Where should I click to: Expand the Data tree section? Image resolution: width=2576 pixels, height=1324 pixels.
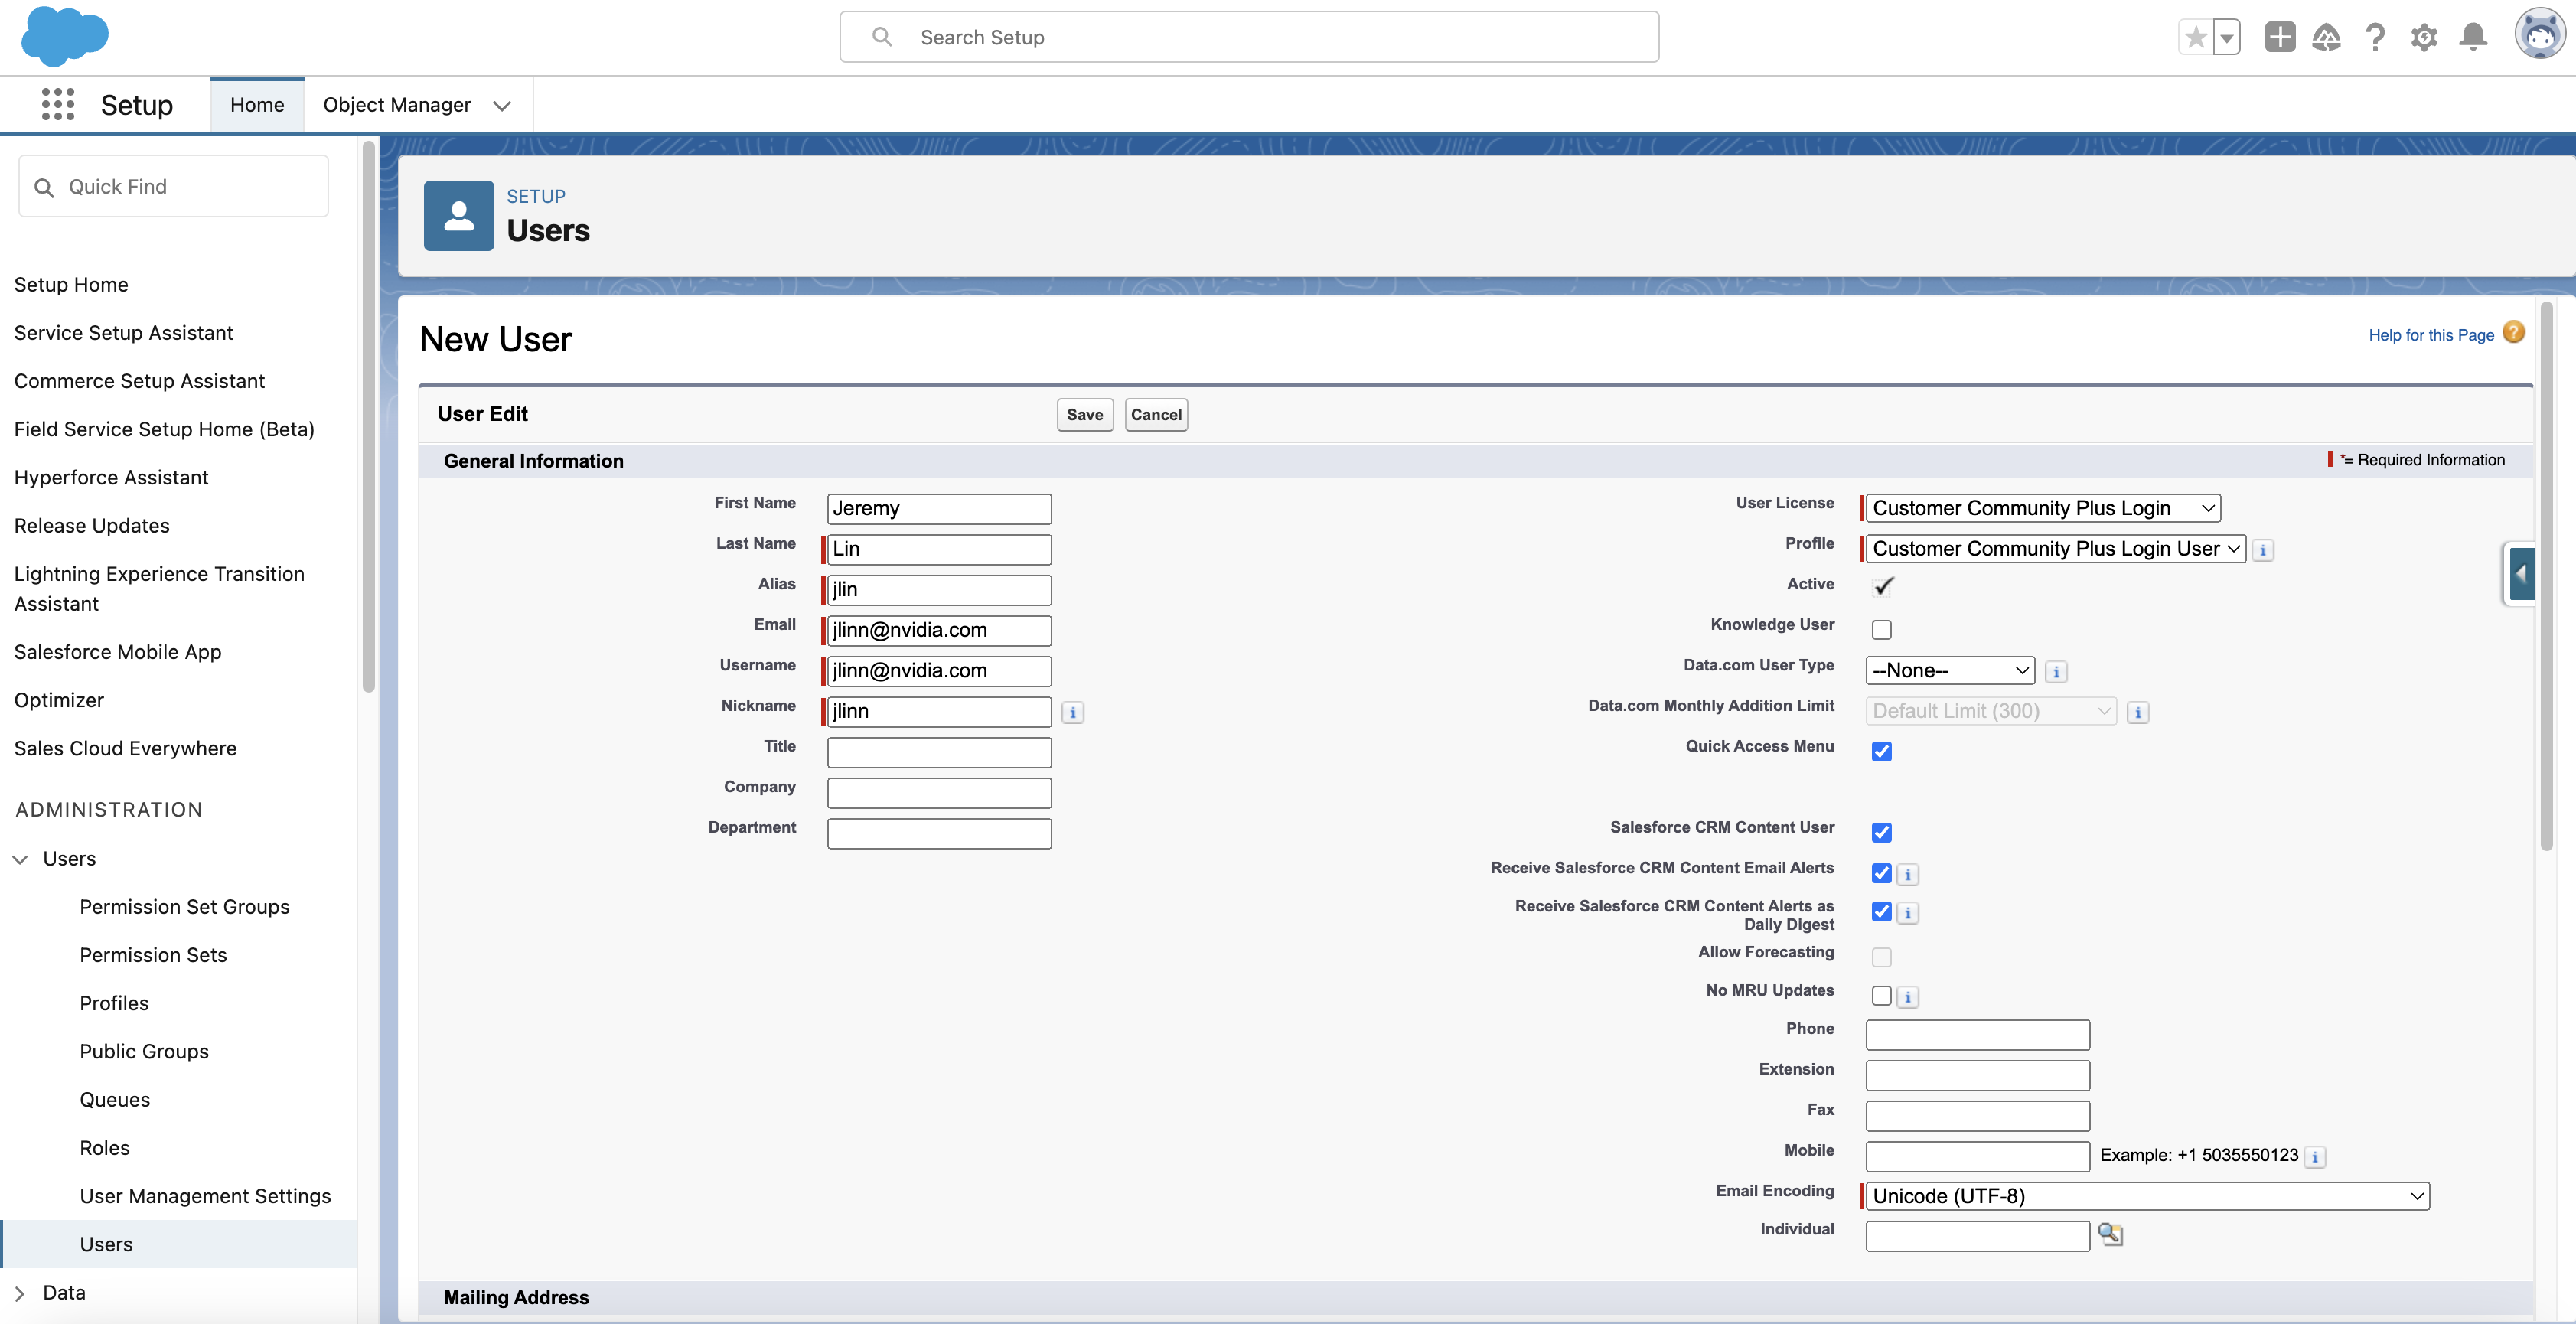click(x=20, y=1293)
